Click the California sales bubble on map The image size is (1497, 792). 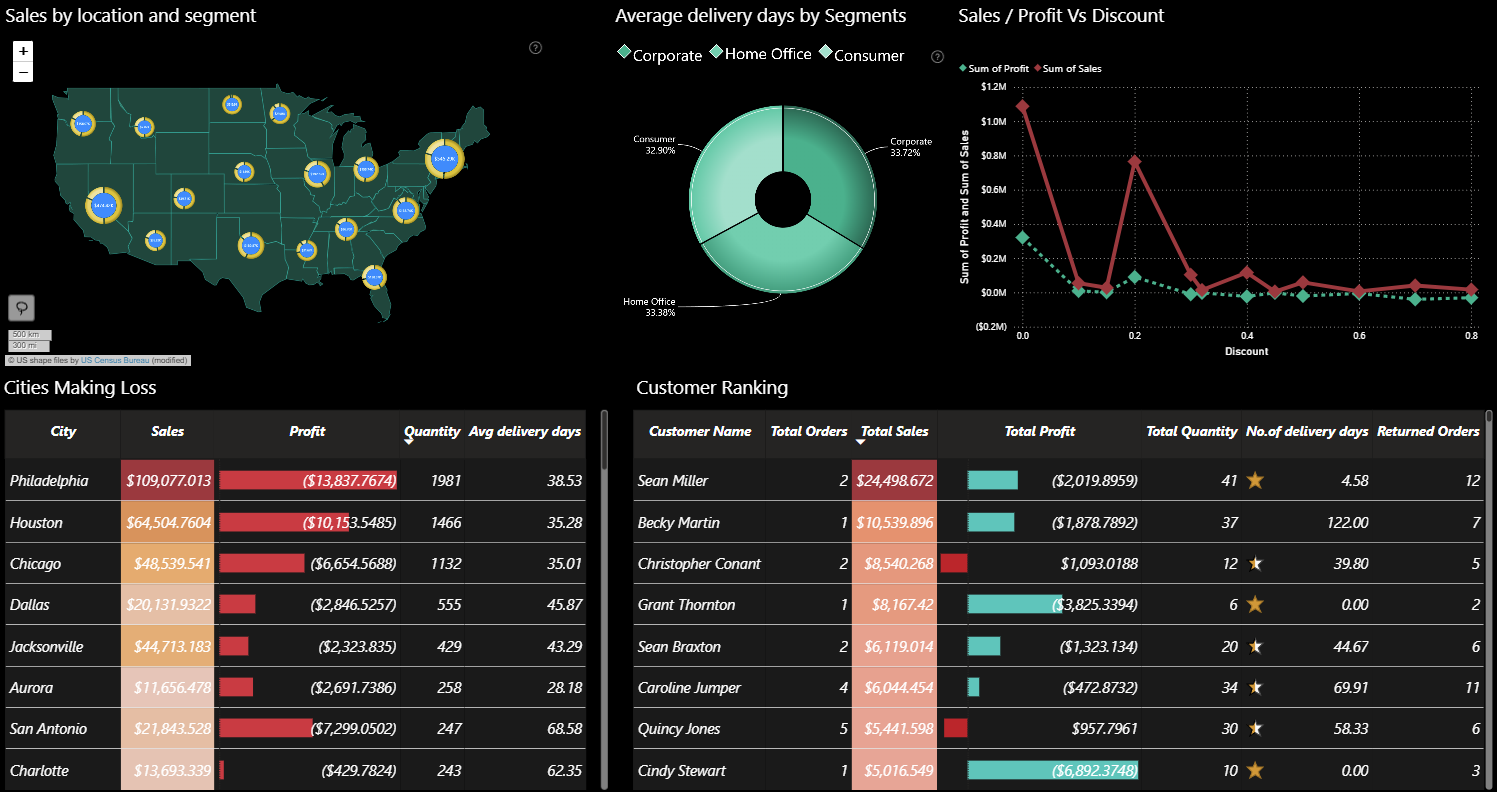[x=103, y=205]
